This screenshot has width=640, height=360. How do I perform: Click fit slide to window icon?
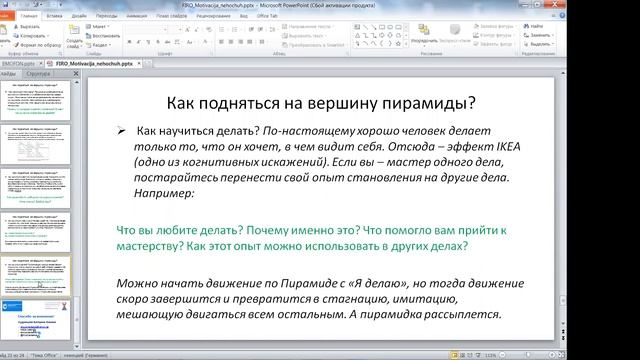562,356
